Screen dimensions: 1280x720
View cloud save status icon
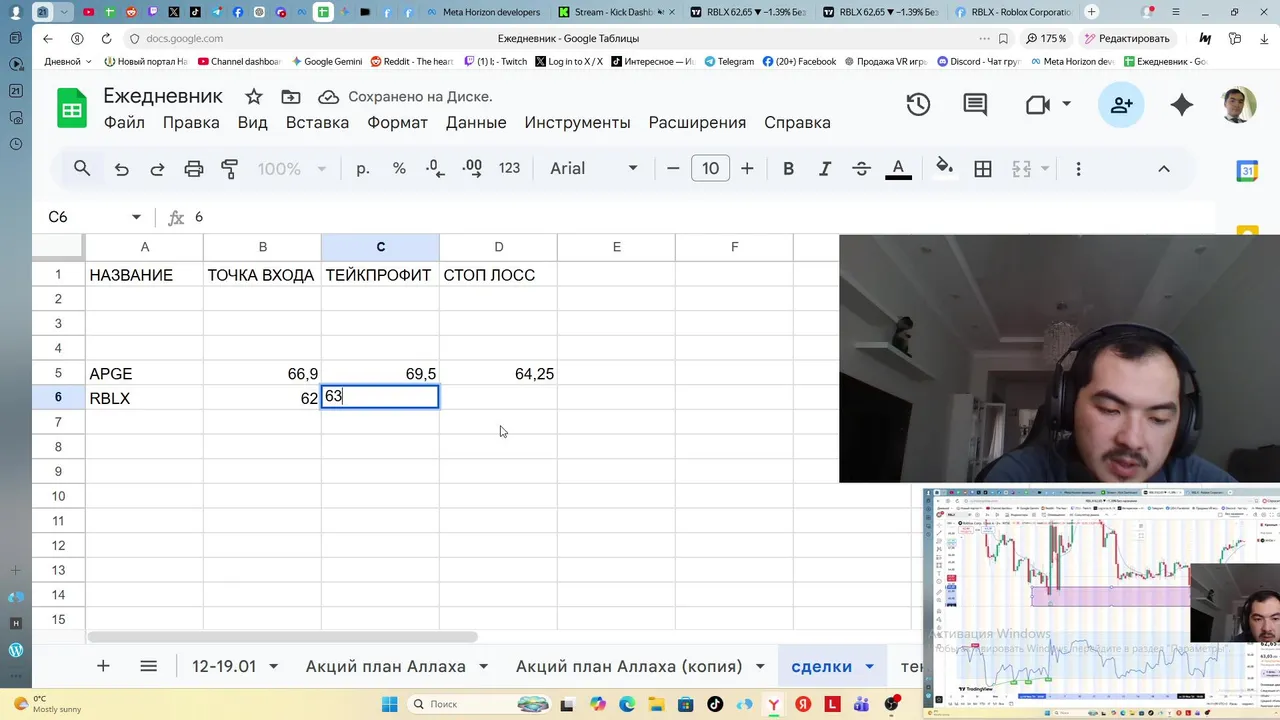point(328,97)
